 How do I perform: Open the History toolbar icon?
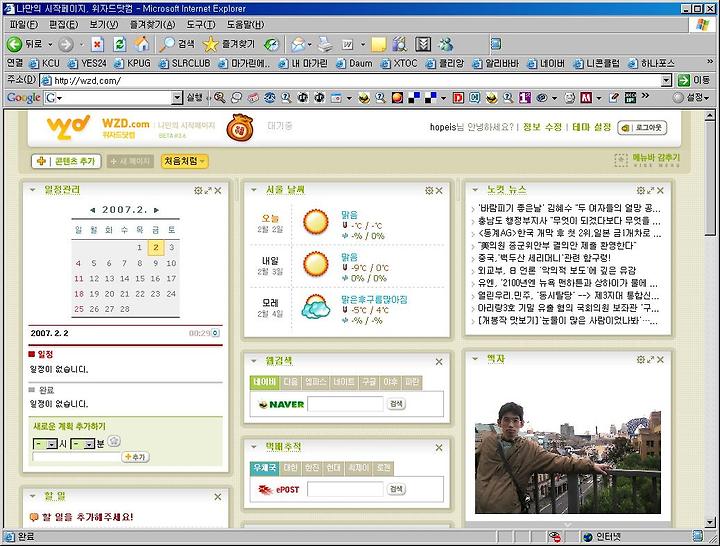point(272,45)
